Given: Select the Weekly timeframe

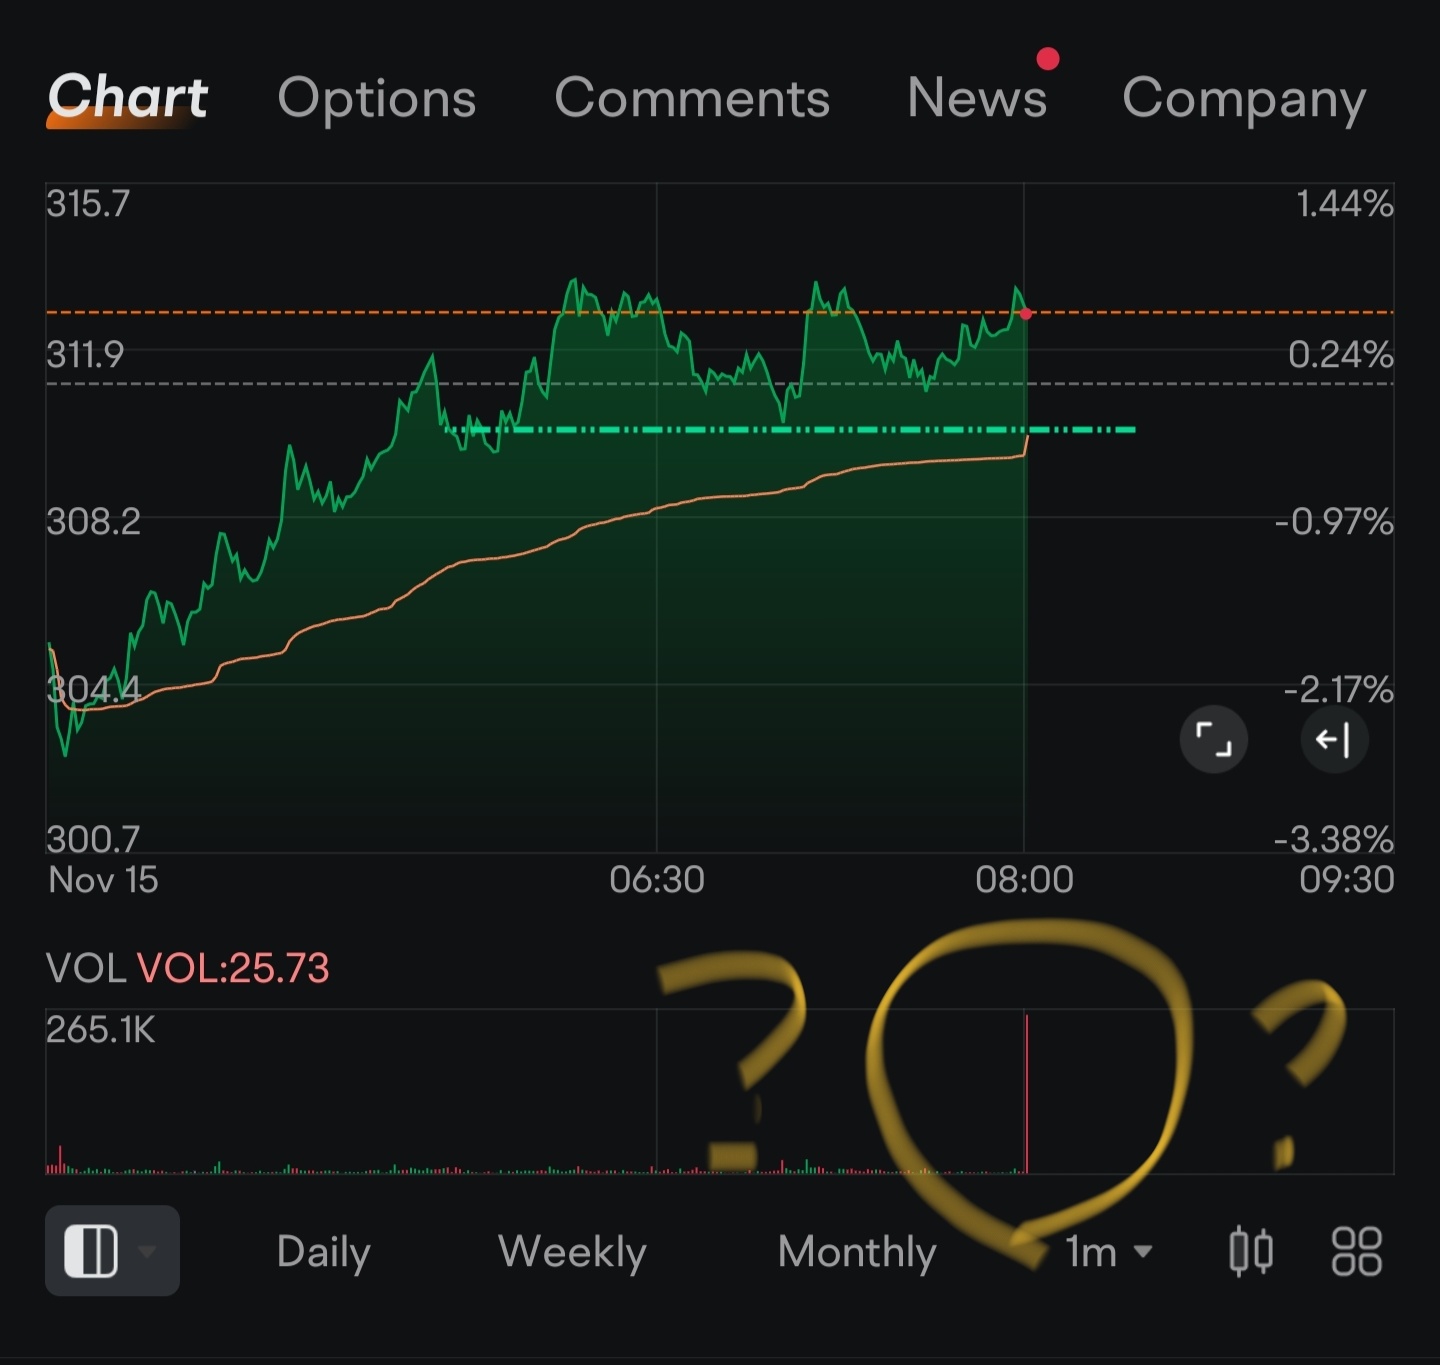Looking at the screenshot, I should [x=572, y=1252].
